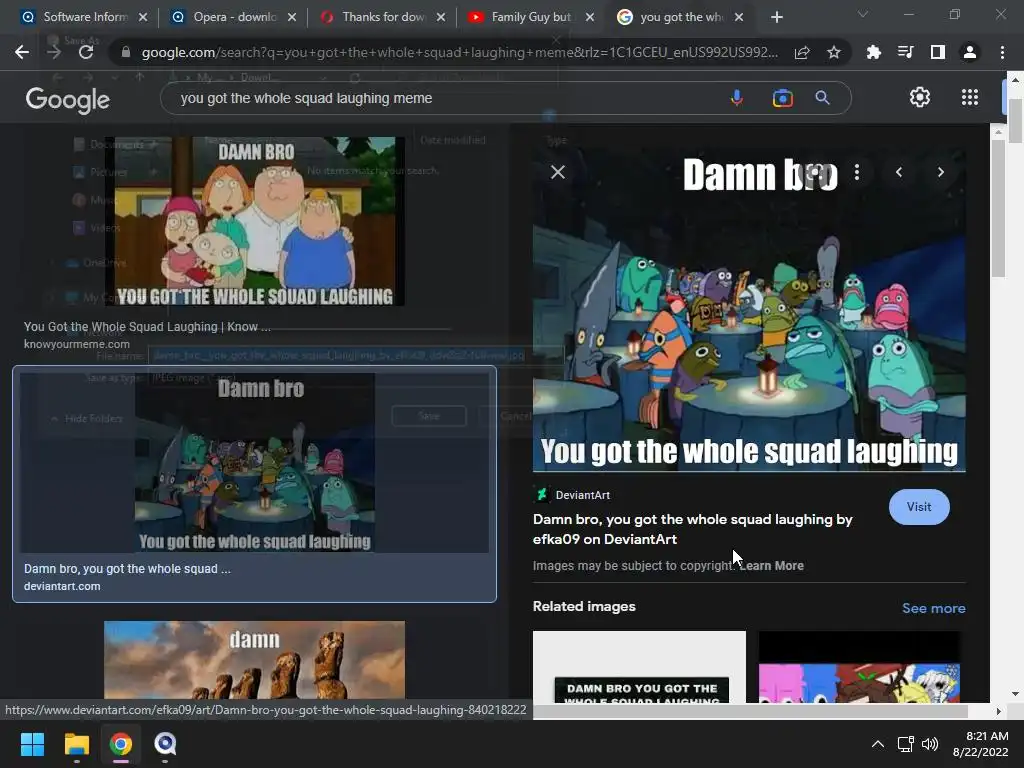The width and height of the screenshot is (1024, 768).
Task: Open related image with black text banner
Action: click(639, 667)
